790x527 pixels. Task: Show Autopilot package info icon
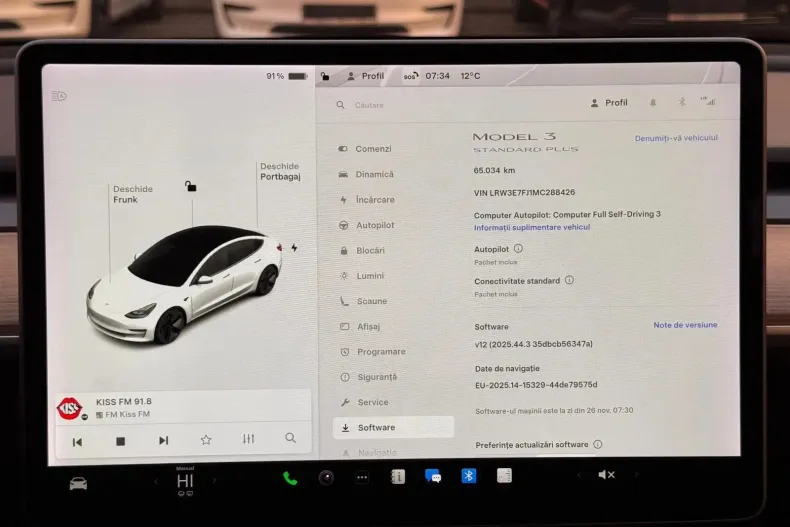tap(518, 248)
